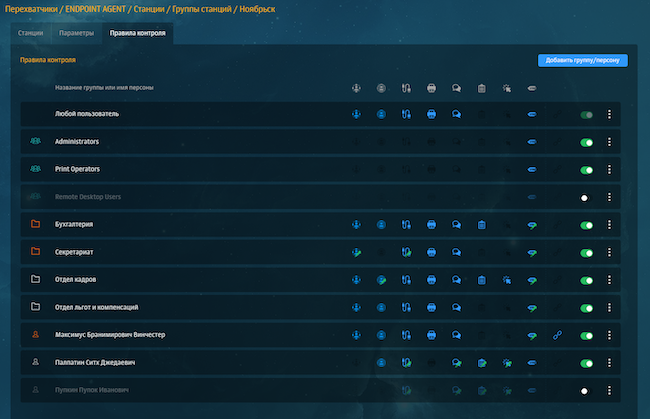The width and height of the screenshot is (650, 419).
Task: Click Ноябрьск breadcrumb item
Action: 257,9
